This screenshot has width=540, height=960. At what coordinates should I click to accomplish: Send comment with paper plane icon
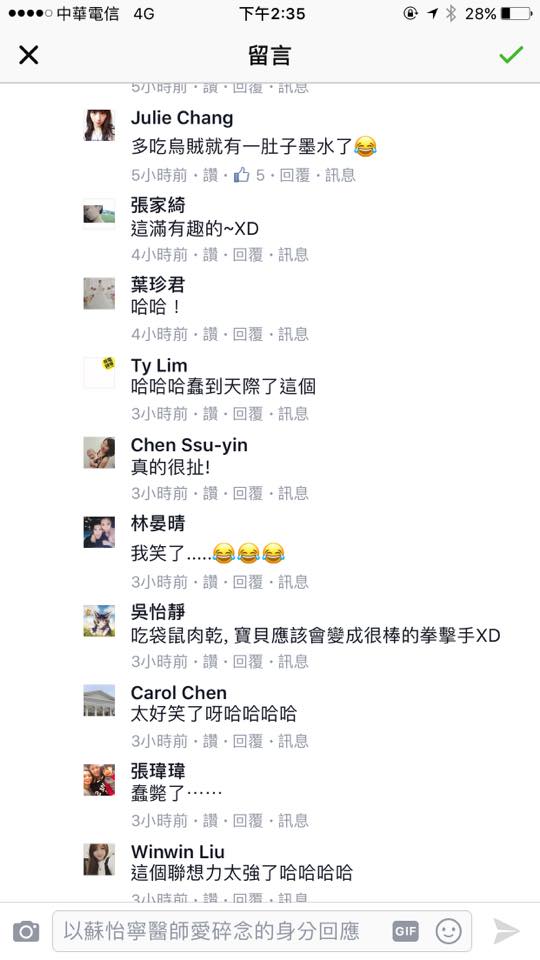click(507, 931)
